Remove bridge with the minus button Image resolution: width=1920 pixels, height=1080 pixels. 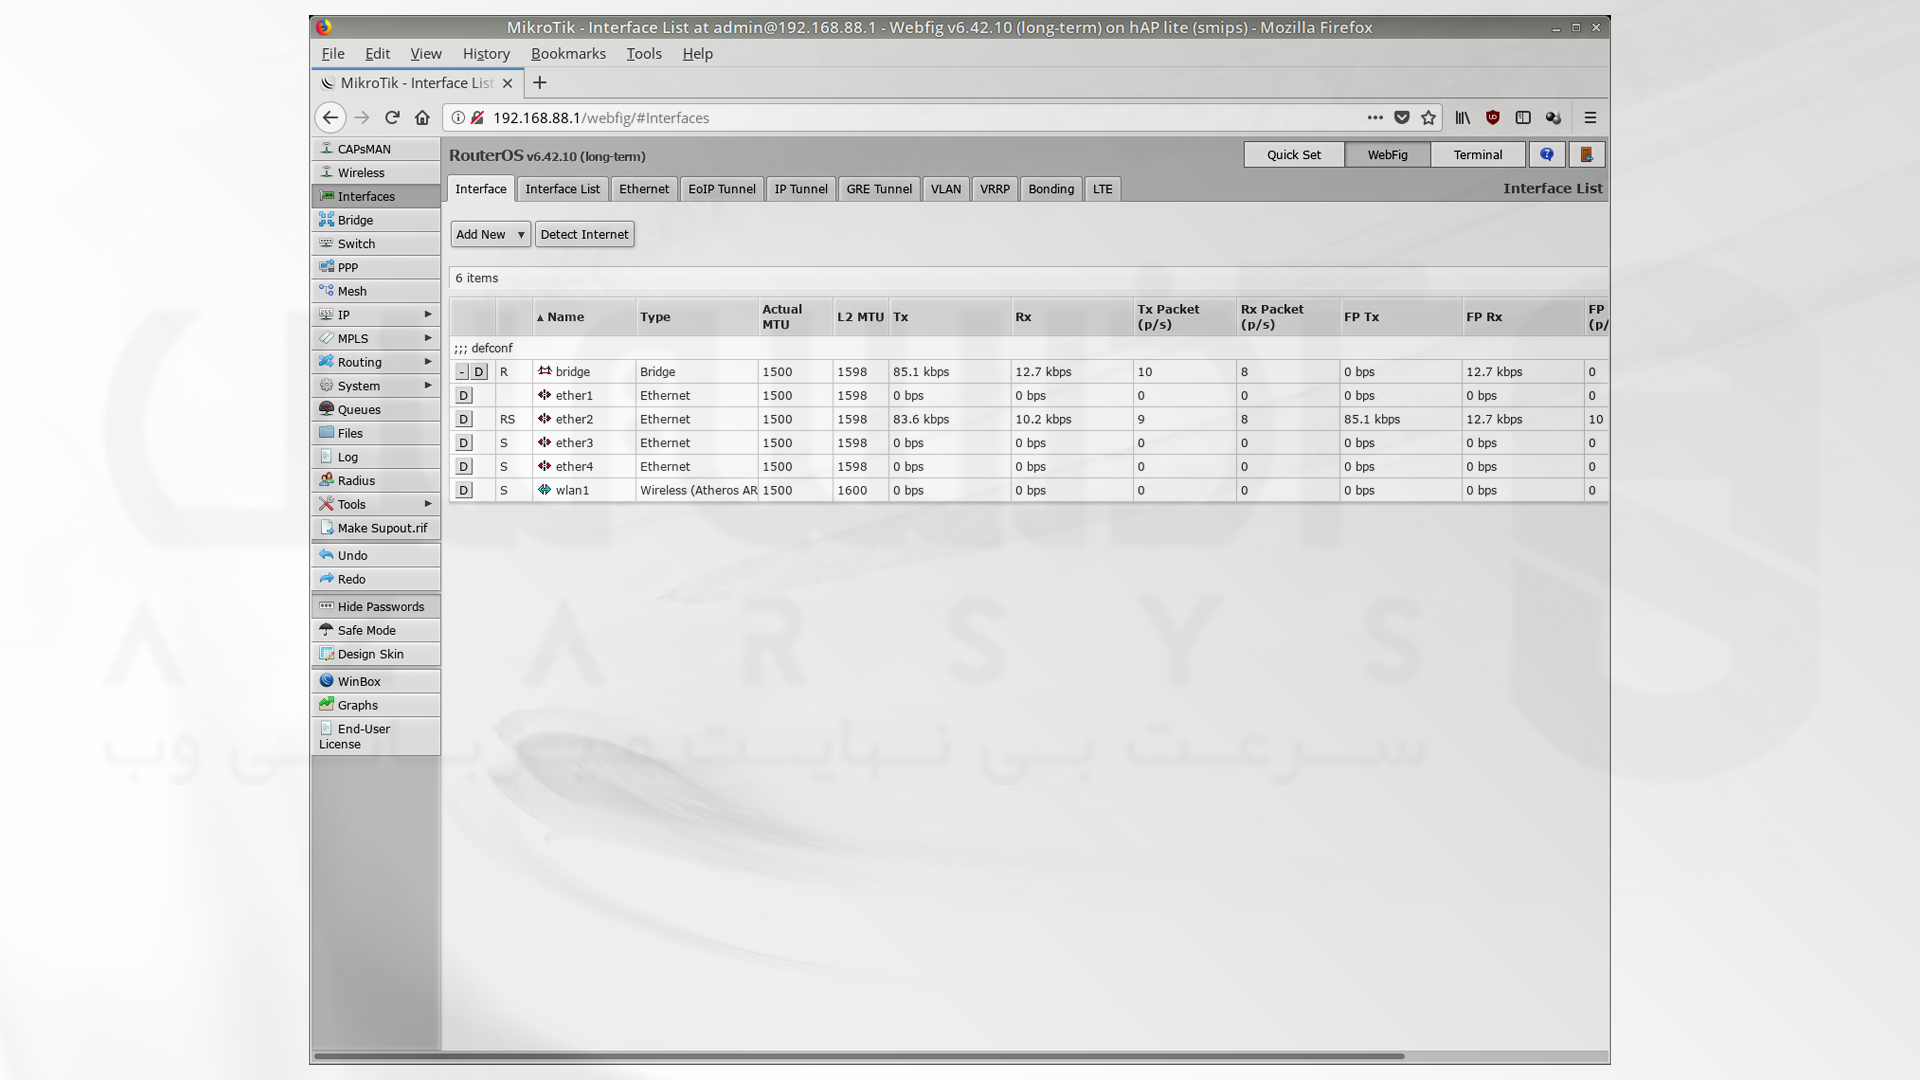point(462,372)
